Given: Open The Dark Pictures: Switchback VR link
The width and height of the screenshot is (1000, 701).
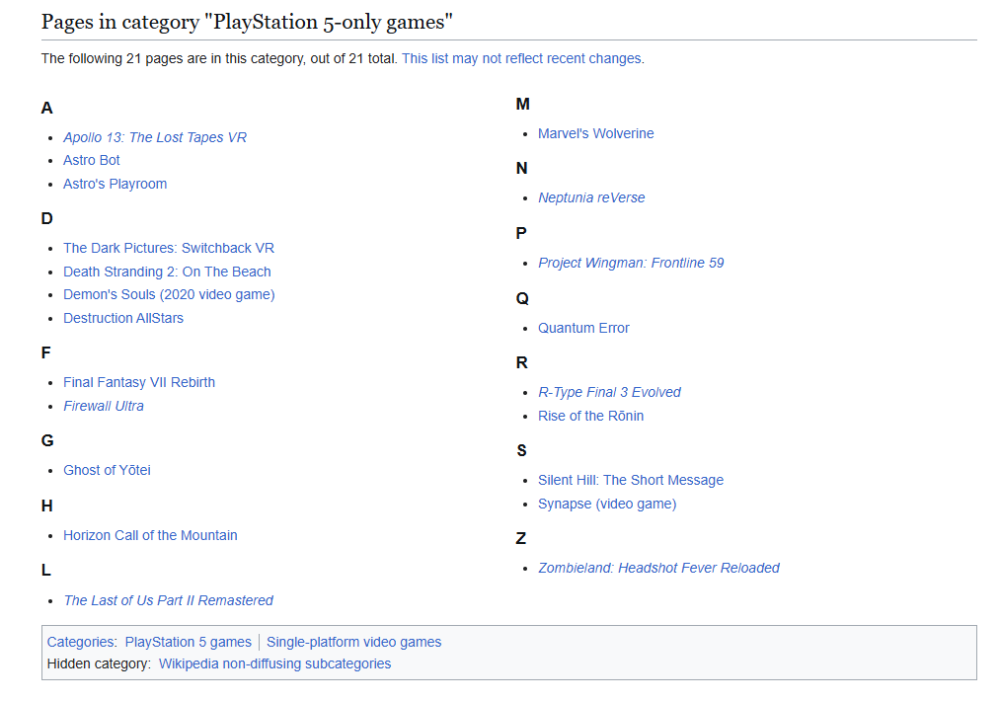Looking at the screenshot, I should coord(168,247).
